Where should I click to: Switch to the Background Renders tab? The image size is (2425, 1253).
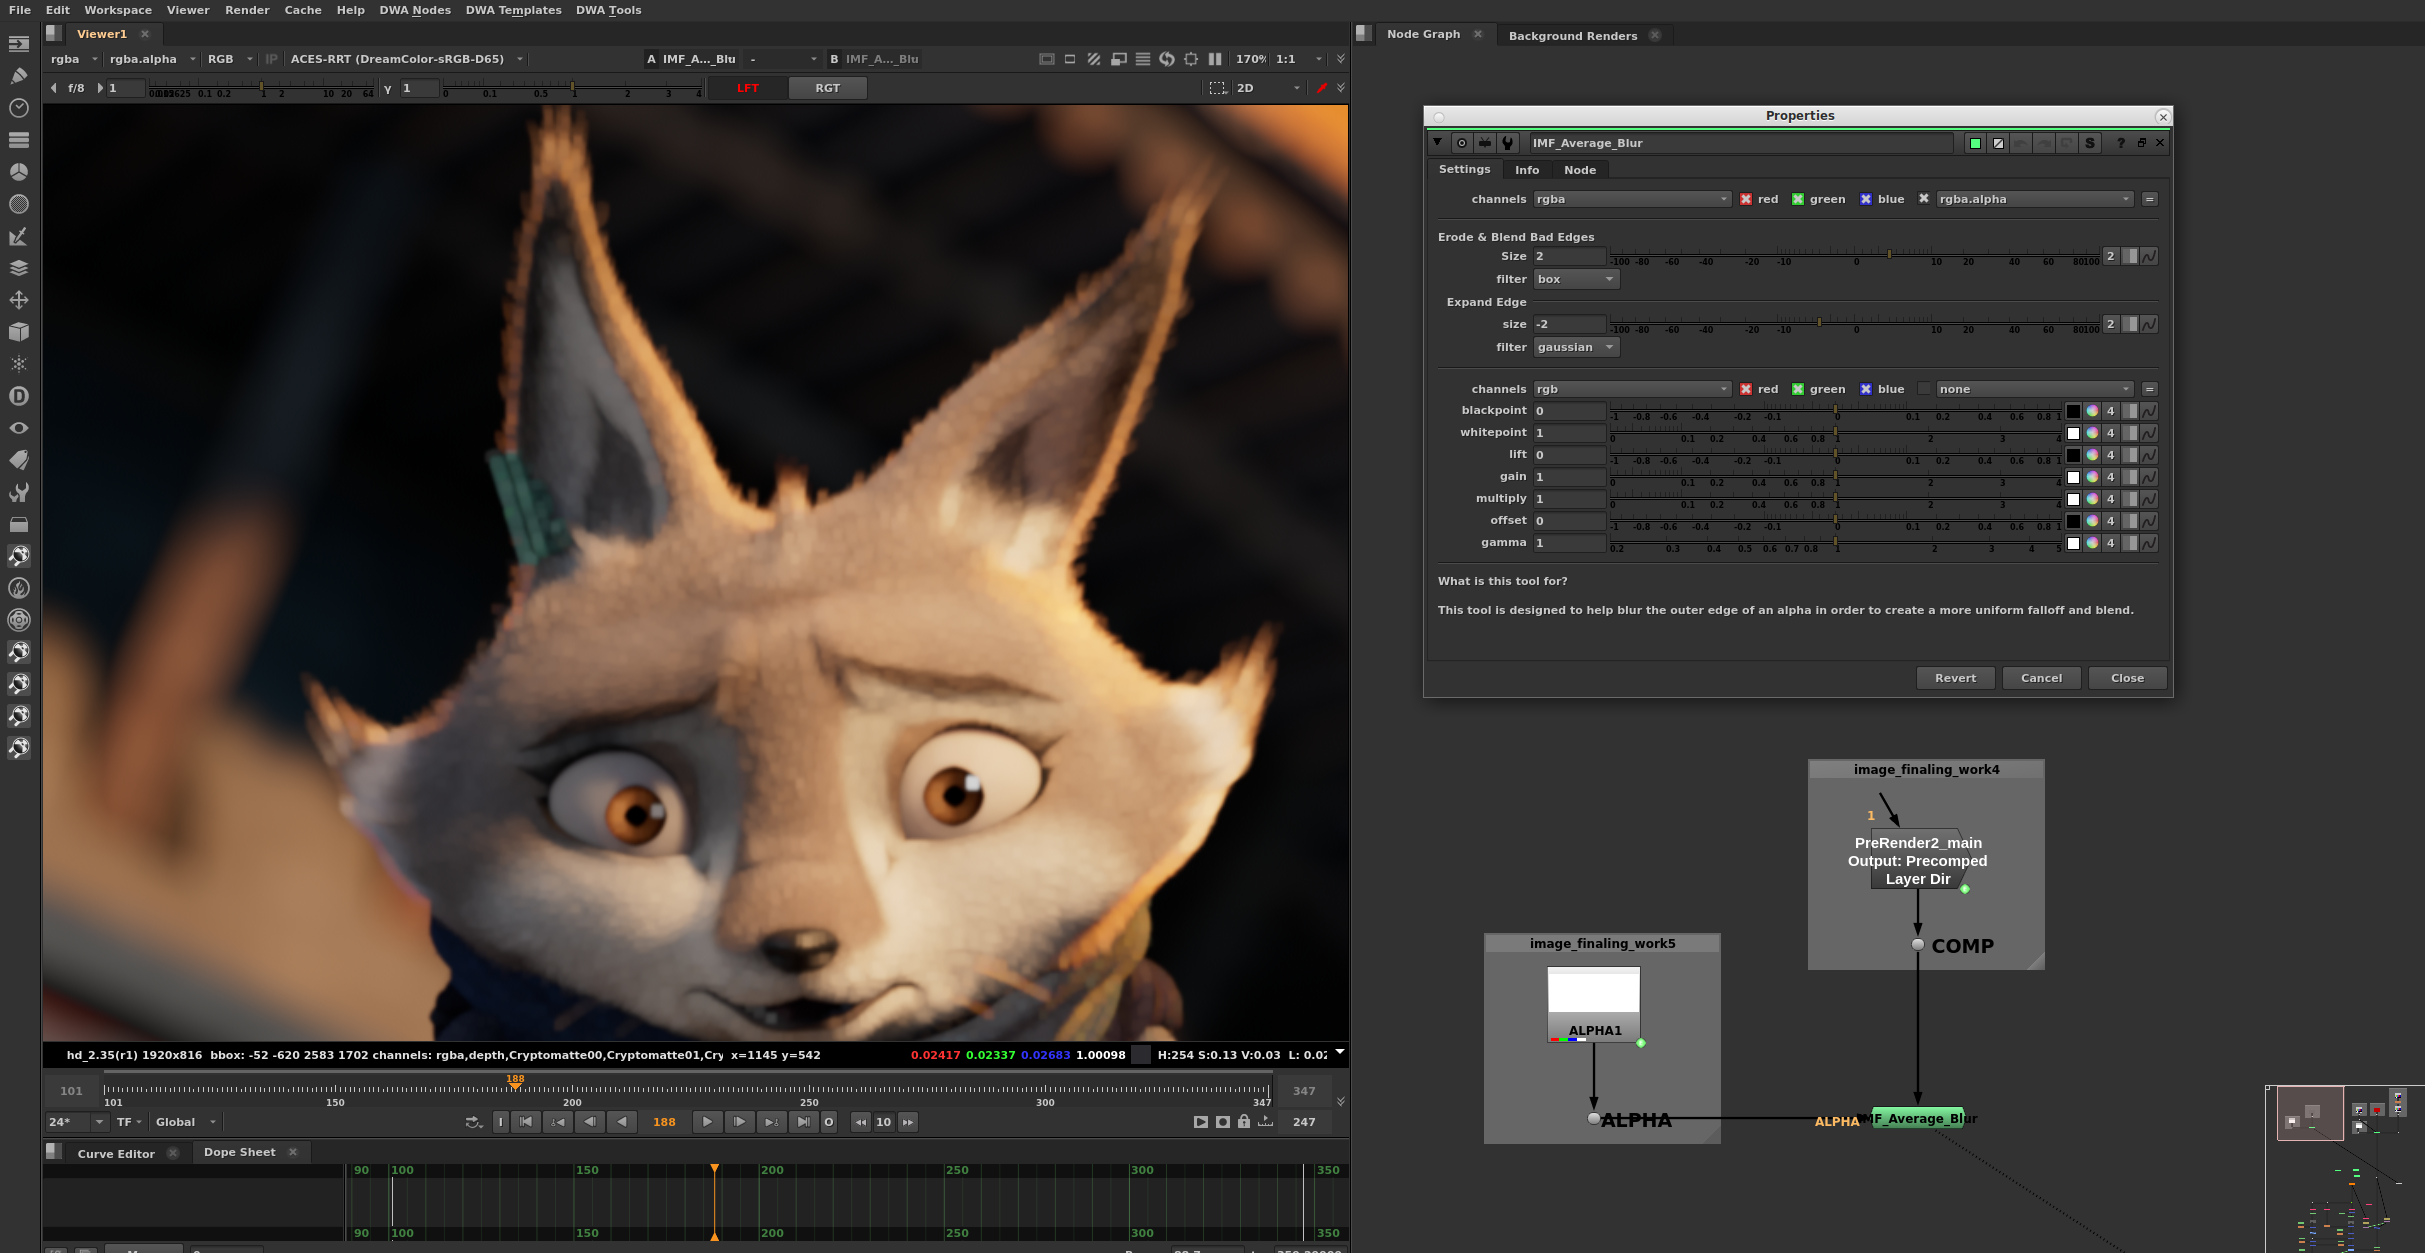click(1572, 35)
